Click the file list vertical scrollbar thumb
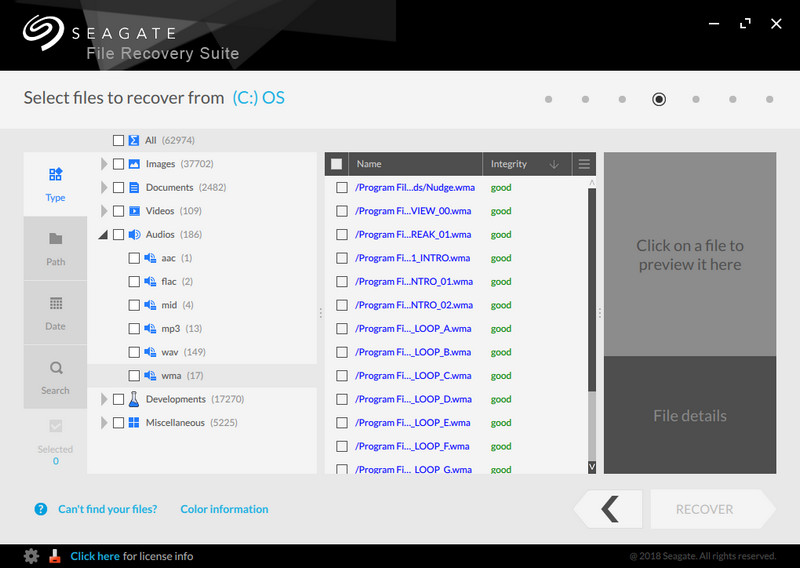Screen dimensions: 800x568 592,290
